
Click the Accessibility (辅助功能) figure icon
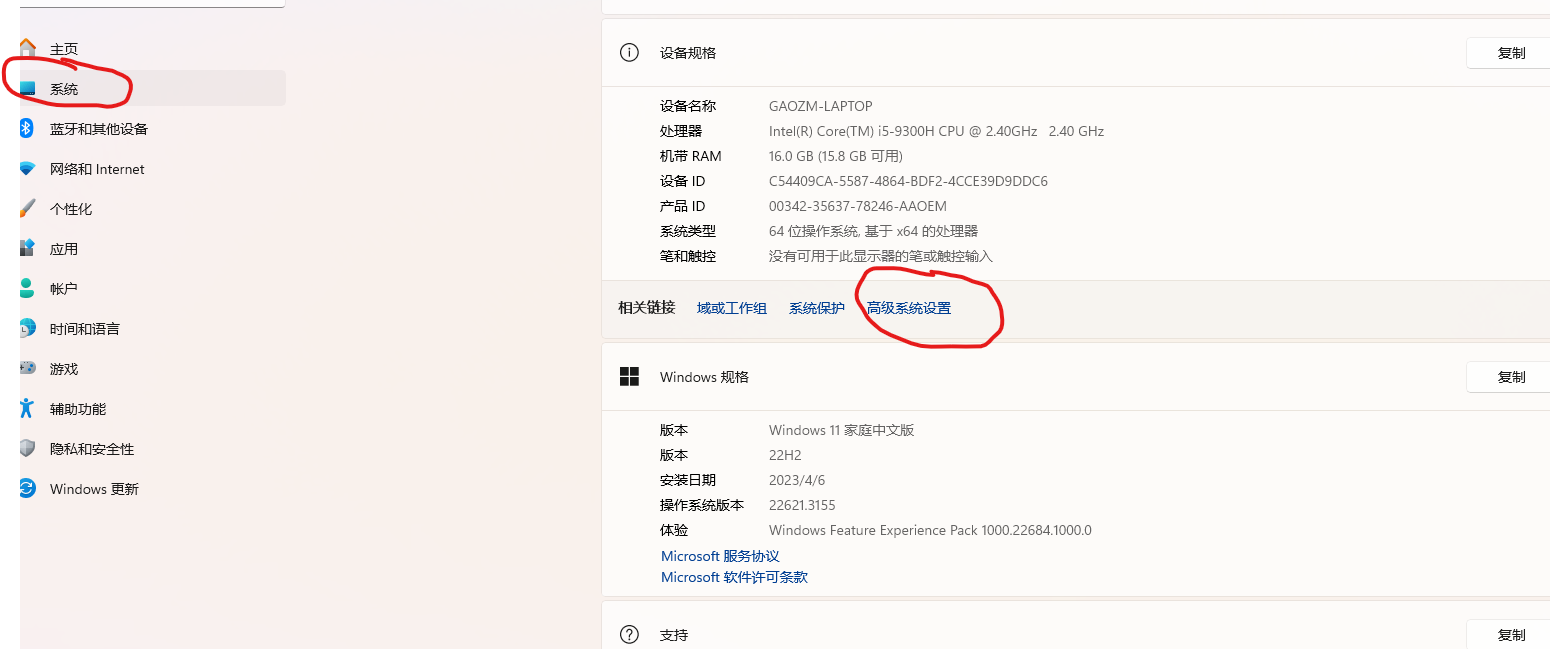pos(28,408)
